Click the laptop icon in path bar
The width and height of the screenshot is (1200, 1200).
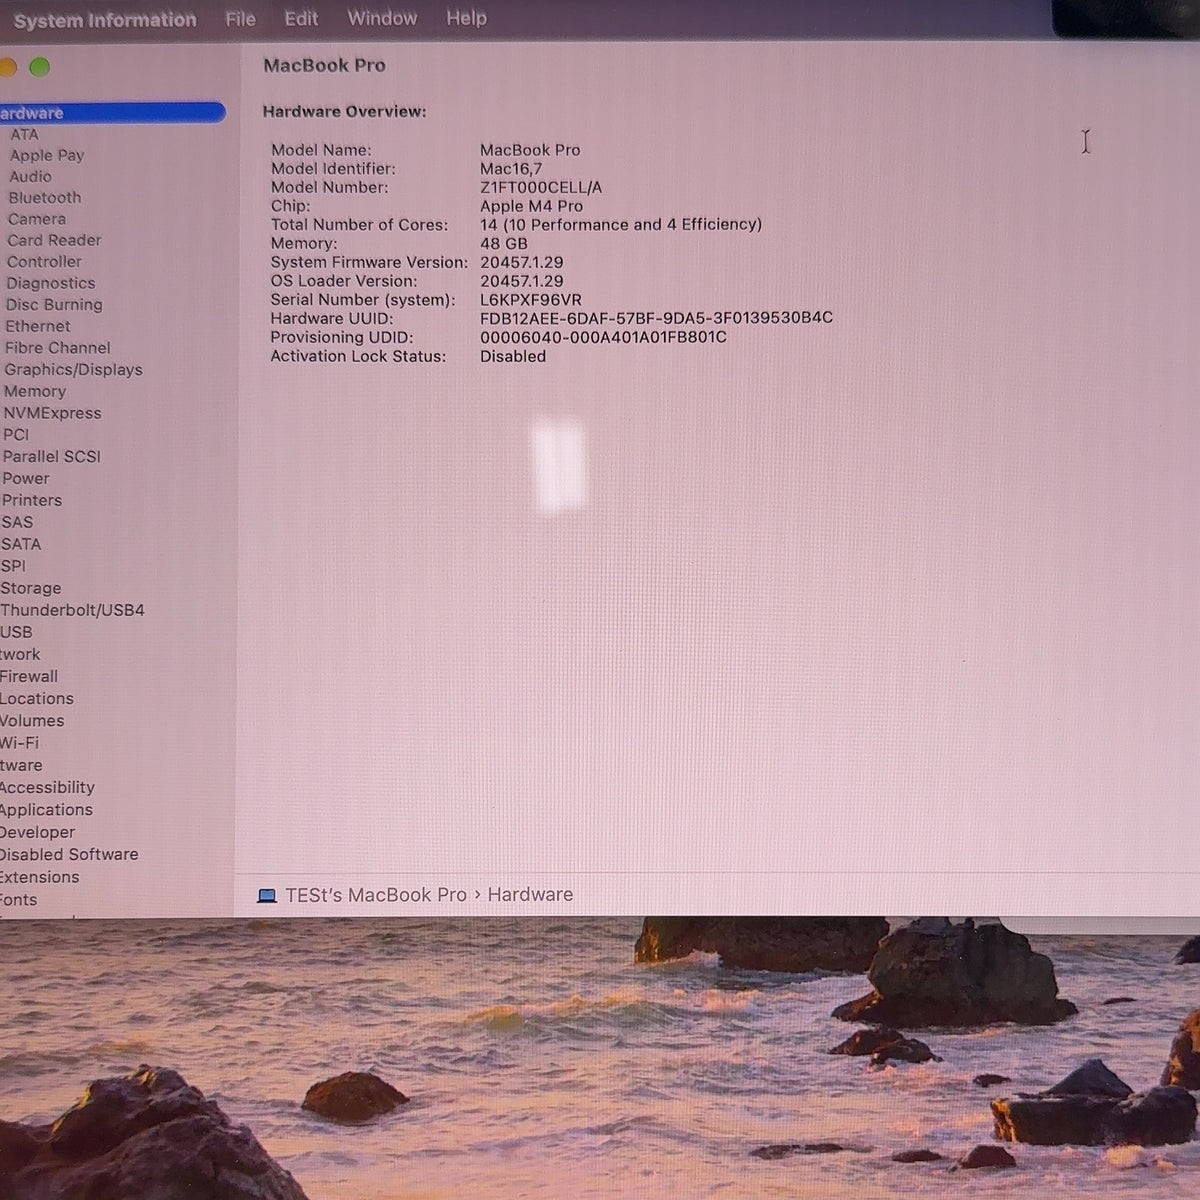(x=267, y=896)
